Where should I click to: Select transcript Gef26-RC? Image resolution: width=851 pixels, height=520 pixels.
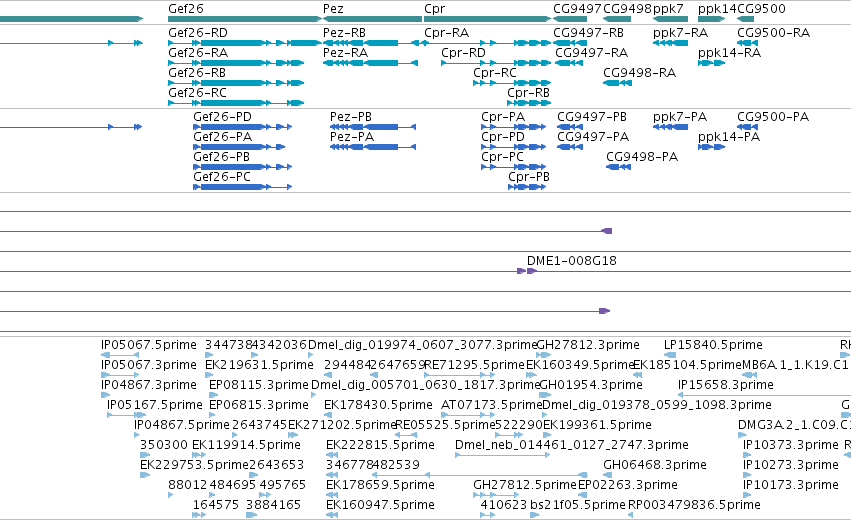pyautogui.click(x=236, y=103)
